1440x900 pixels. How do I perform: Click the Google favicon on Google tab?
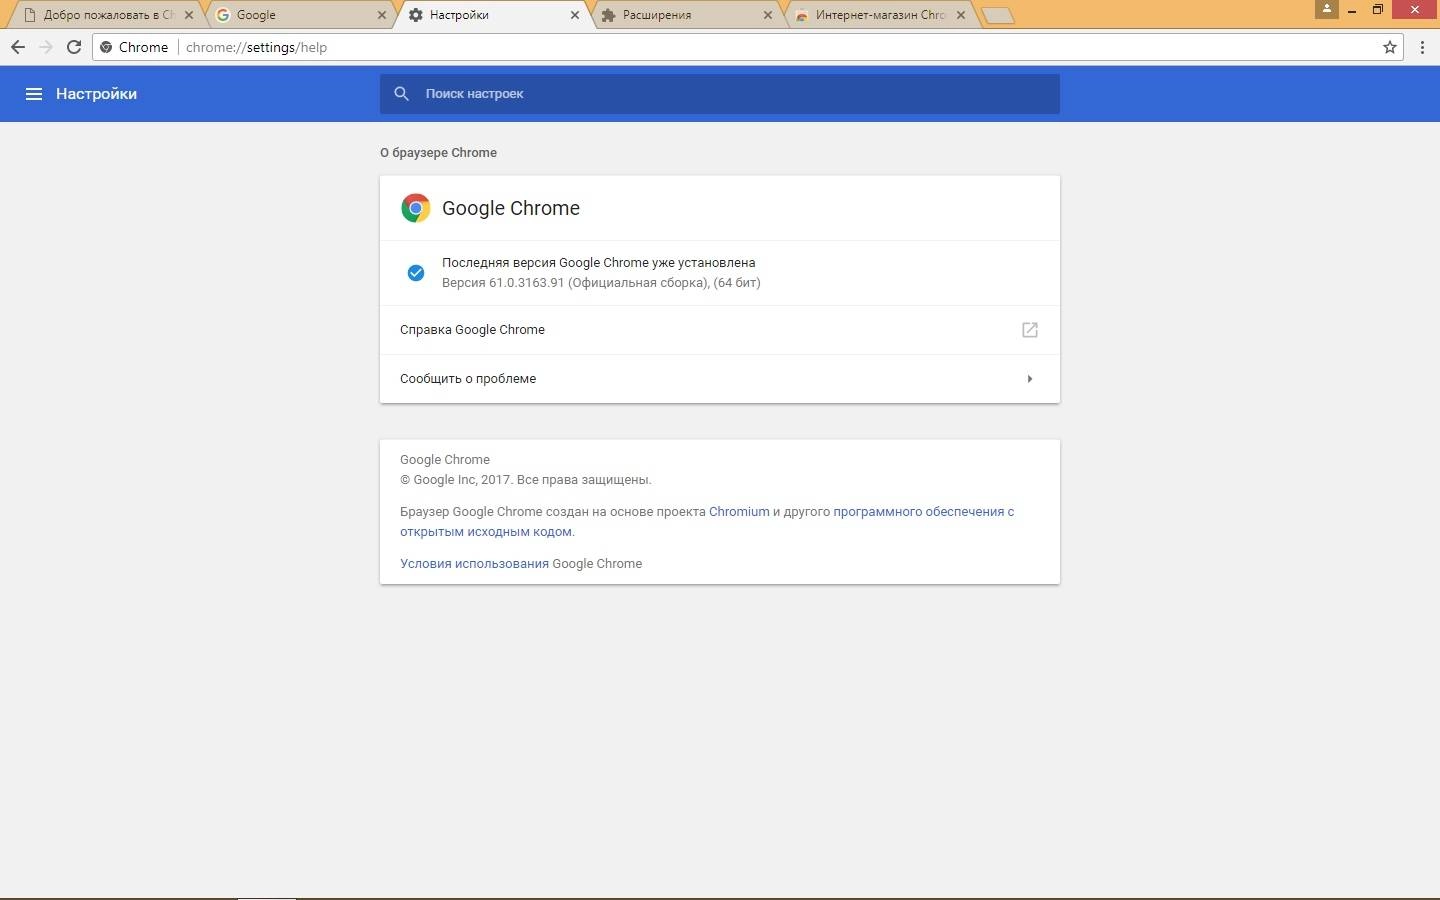click(x=222, y=15)
